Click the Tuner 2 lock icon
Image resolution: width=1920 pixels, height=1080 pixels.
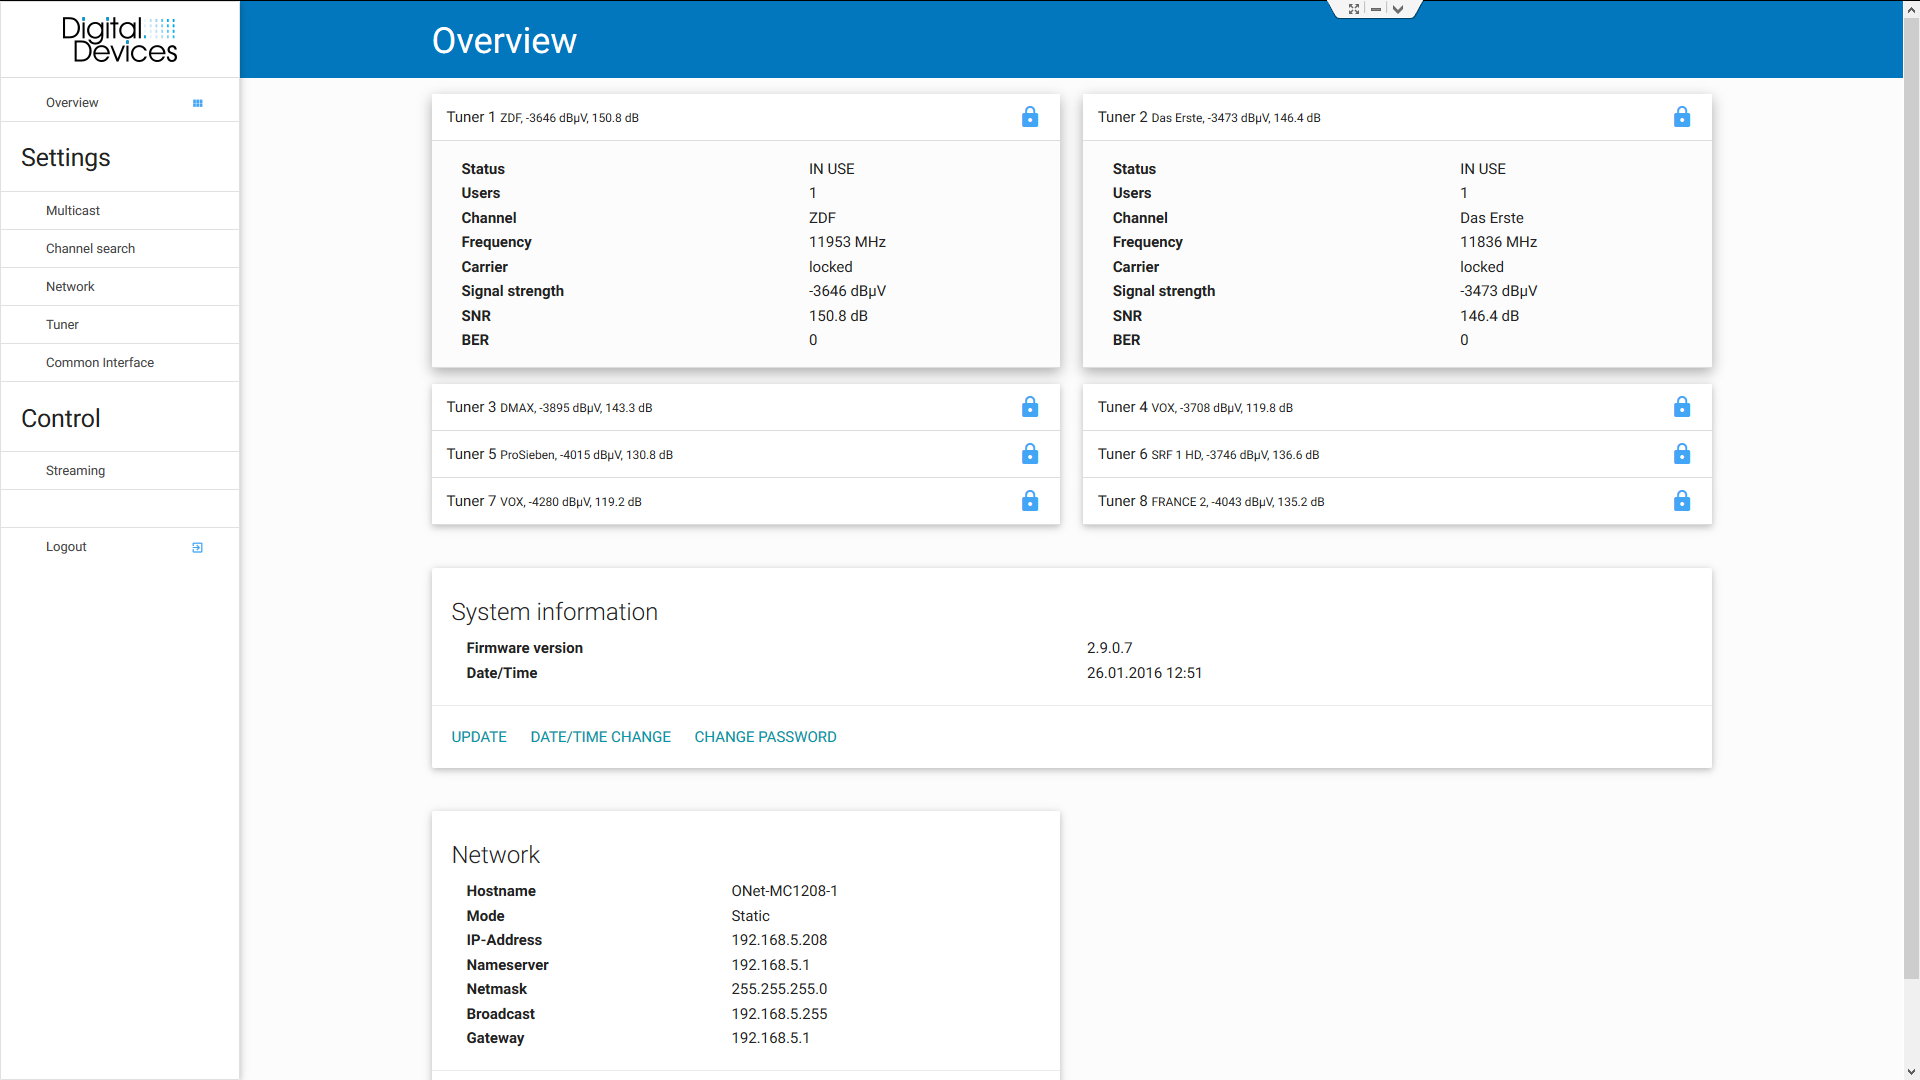pyautogui.click(x=1681, y=117)
